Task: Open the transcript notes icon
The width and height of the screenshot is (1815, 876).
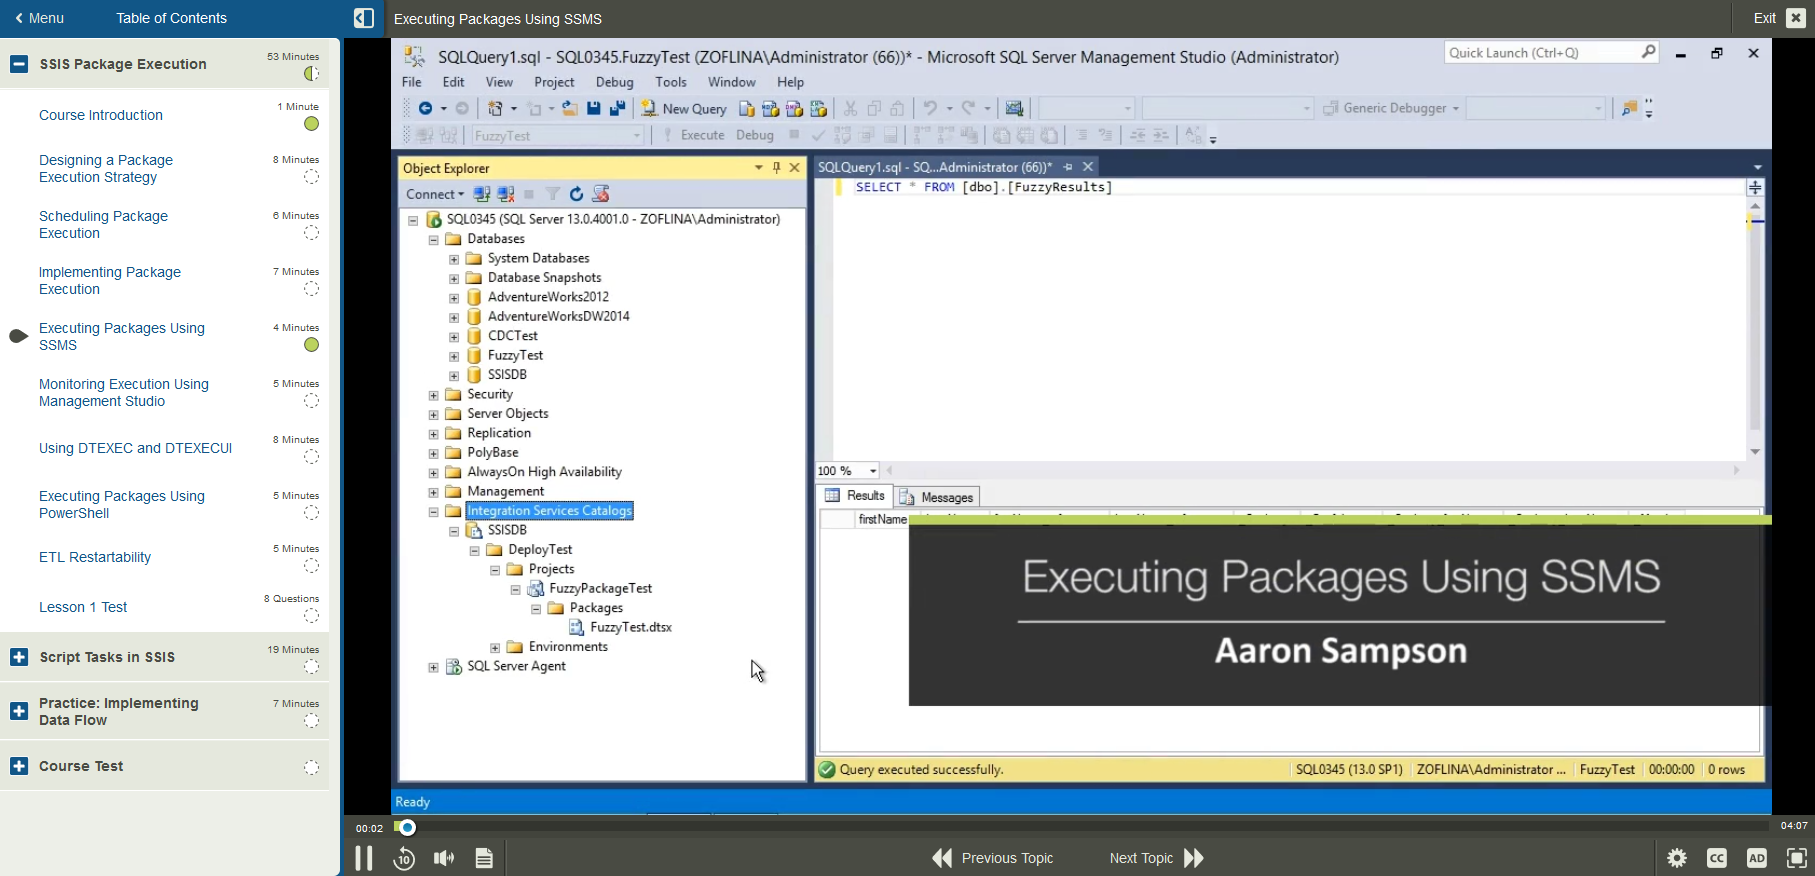Action: [x=484, y=858]
